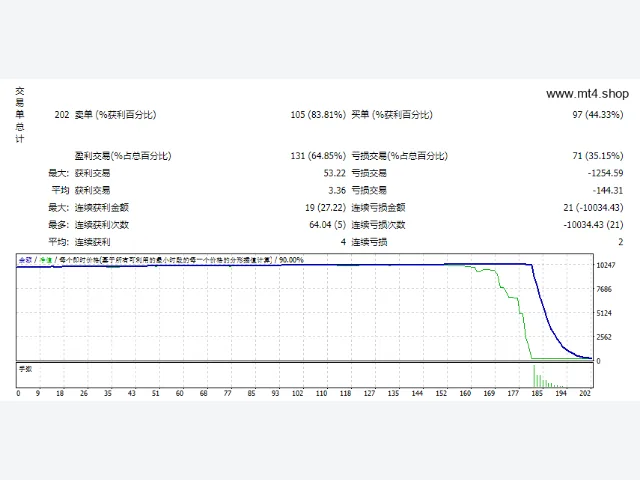640x480 pixels.
Task: Click the value 21 (-10034.43)
Action: point(593,208)
